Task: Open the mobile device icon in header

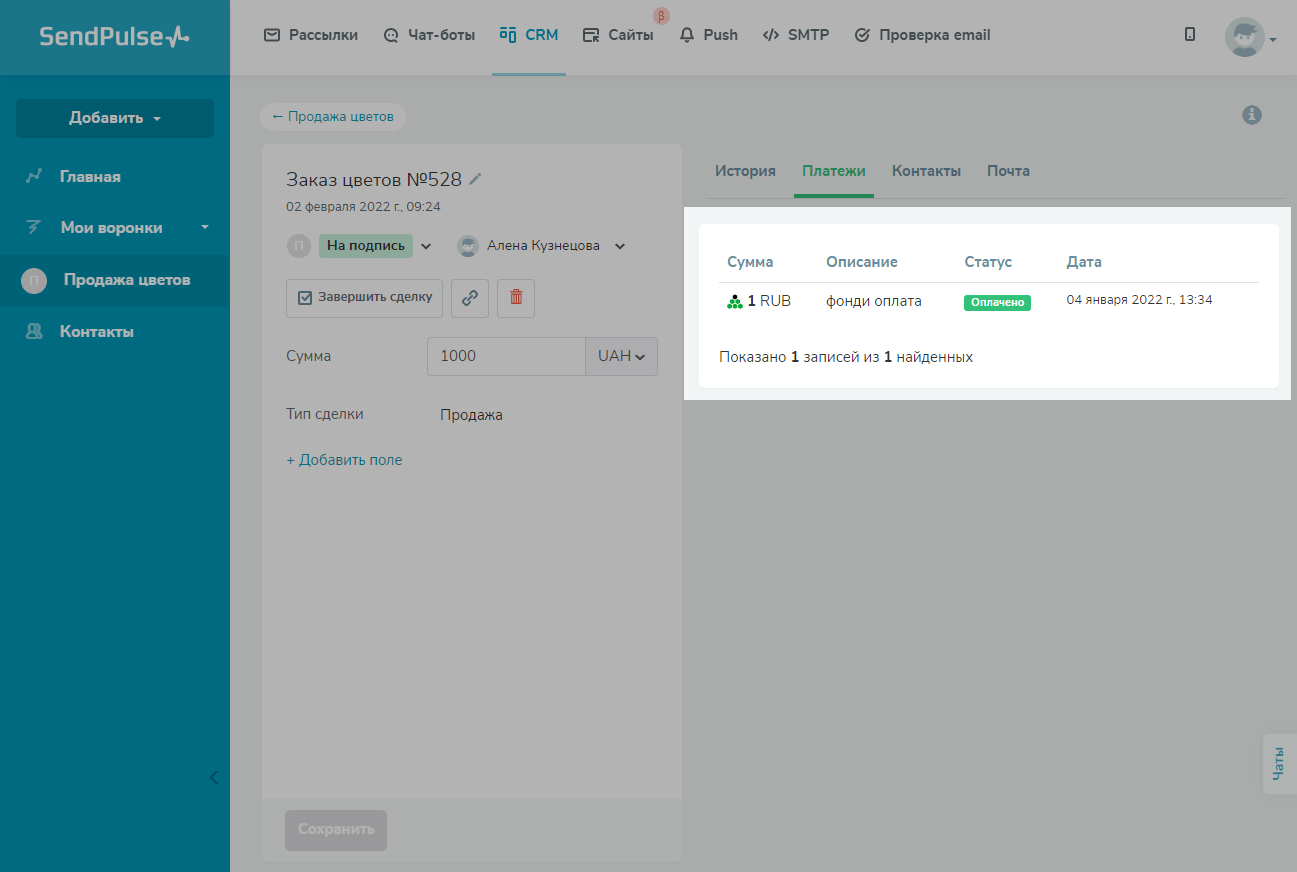Action: click(1190, 35)
